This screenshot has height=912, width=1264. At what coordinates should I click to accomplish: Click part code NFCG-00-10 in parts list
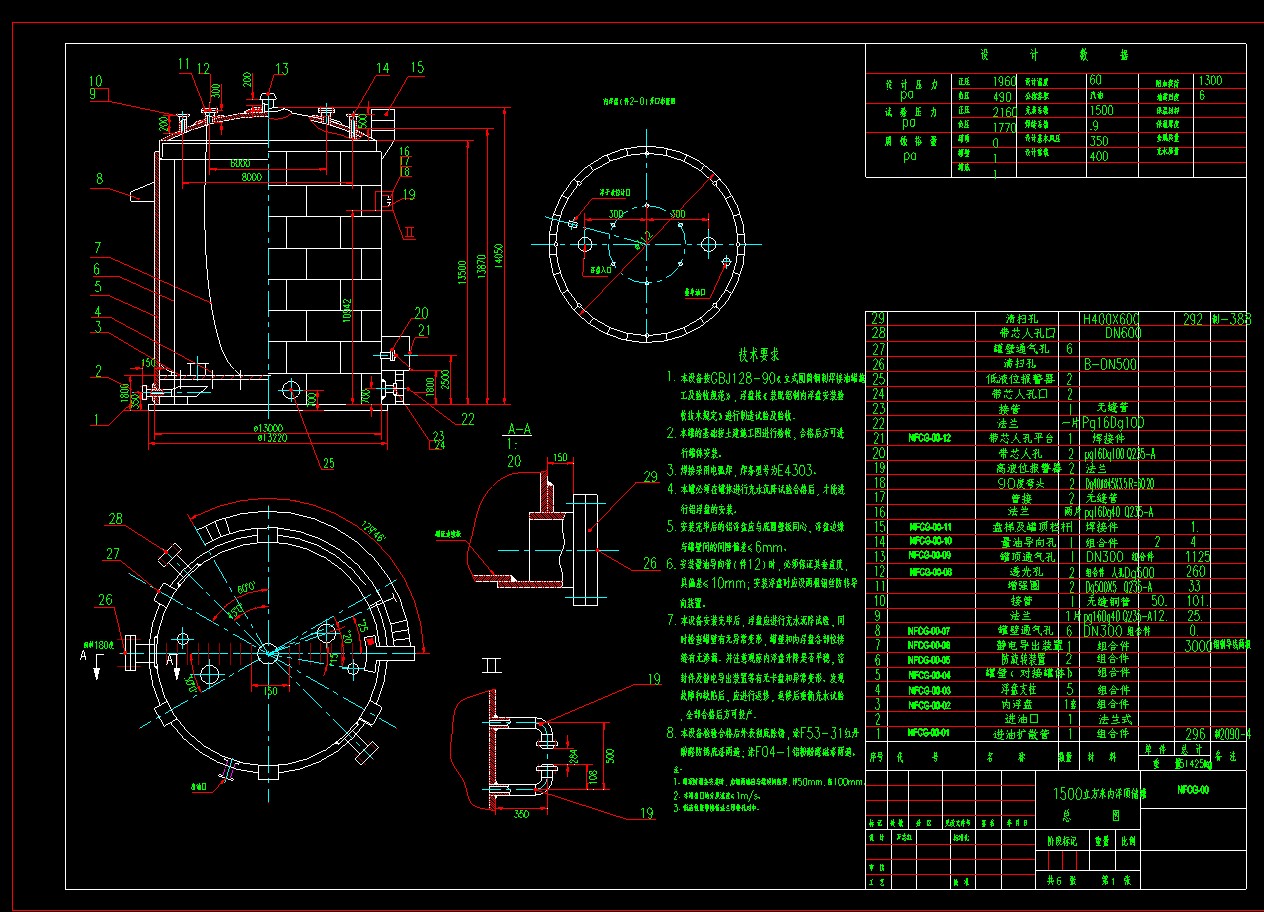(x=930, y=540)
